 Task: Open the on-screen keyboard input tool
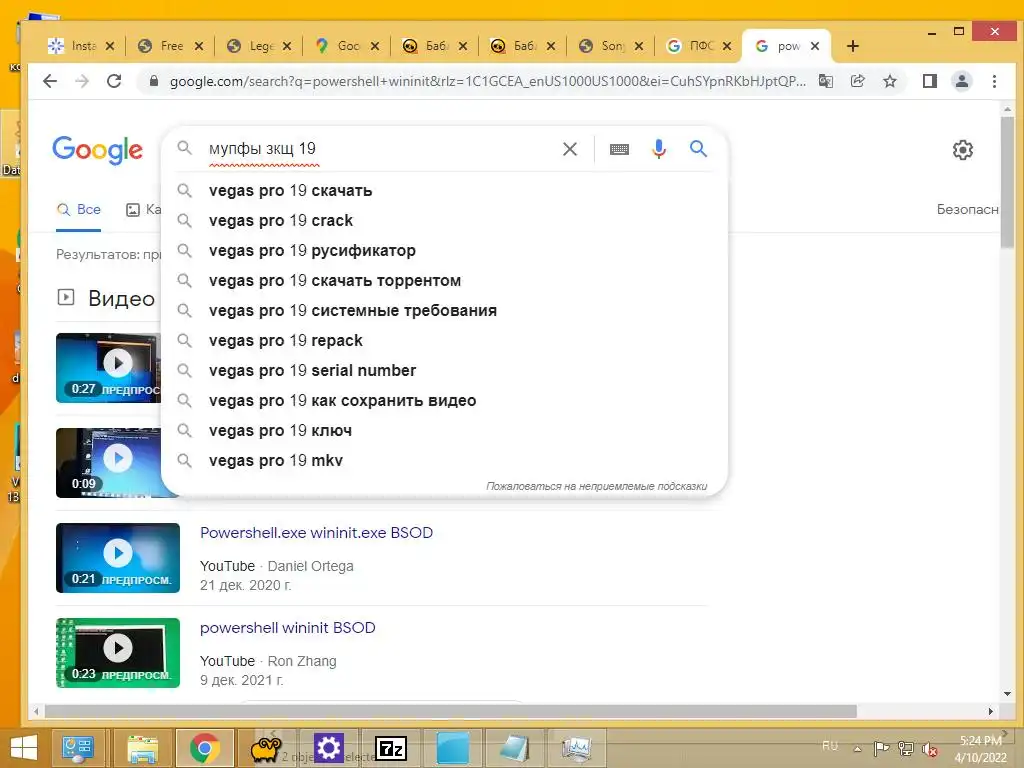pos(619,150)
